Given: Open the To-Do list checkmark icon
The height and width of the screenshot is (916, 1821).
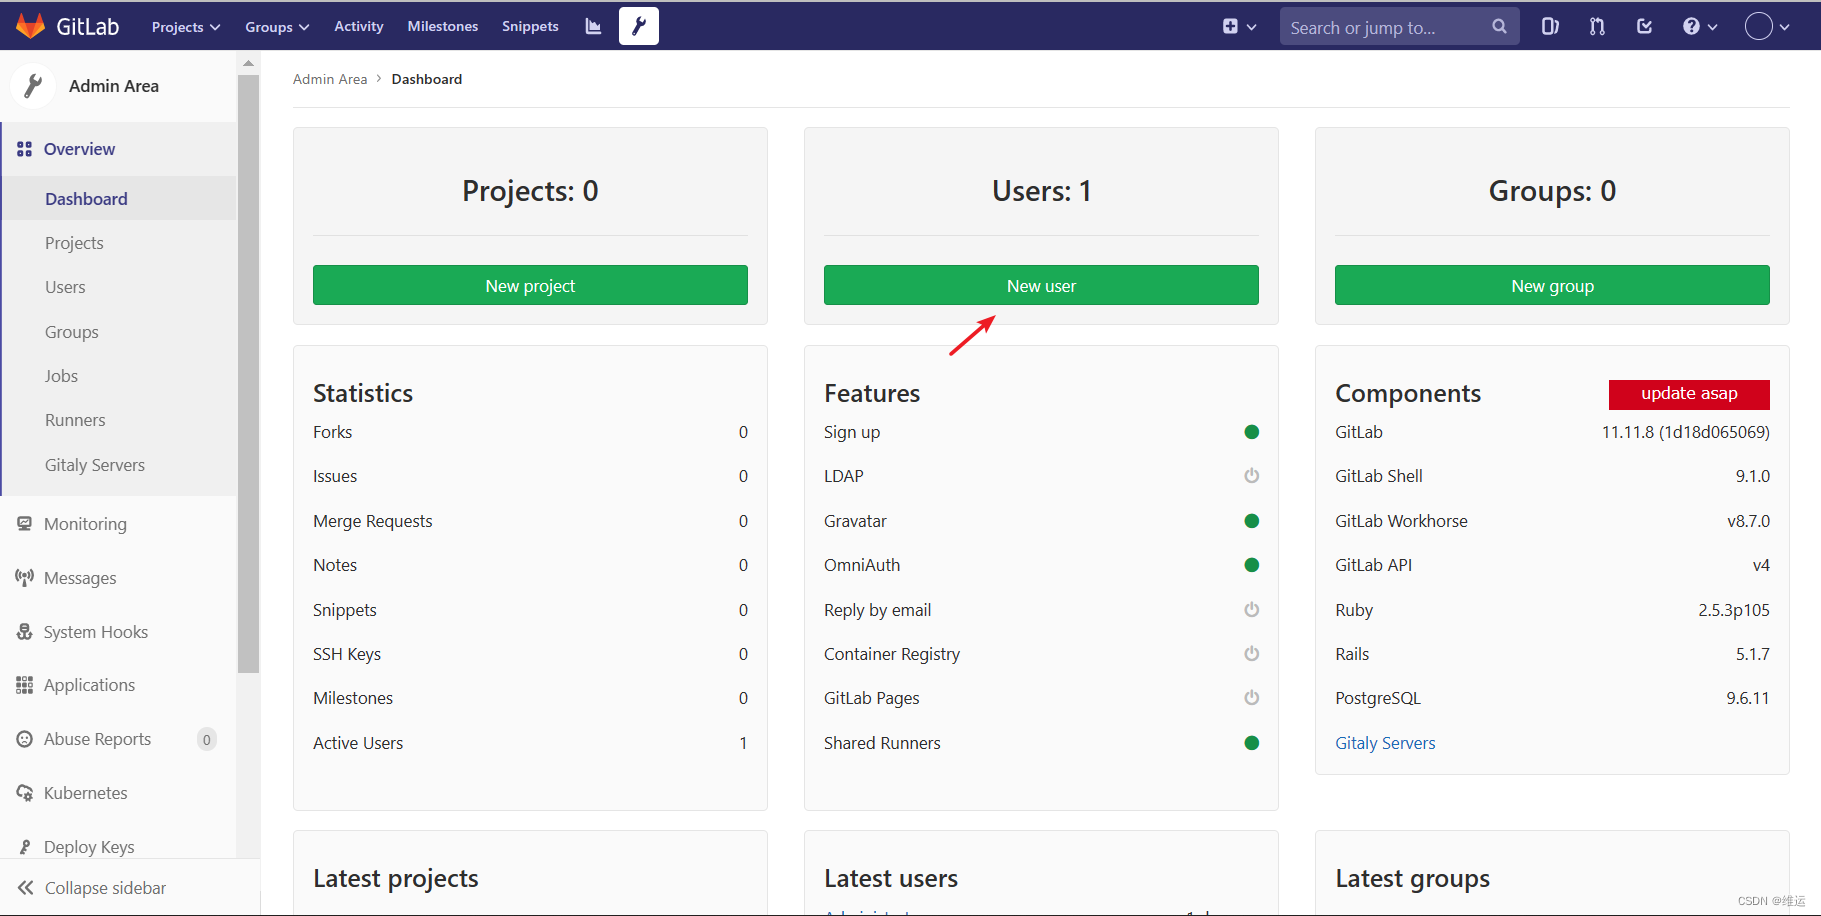Looking at the screenshot, I should (1644, 27).
